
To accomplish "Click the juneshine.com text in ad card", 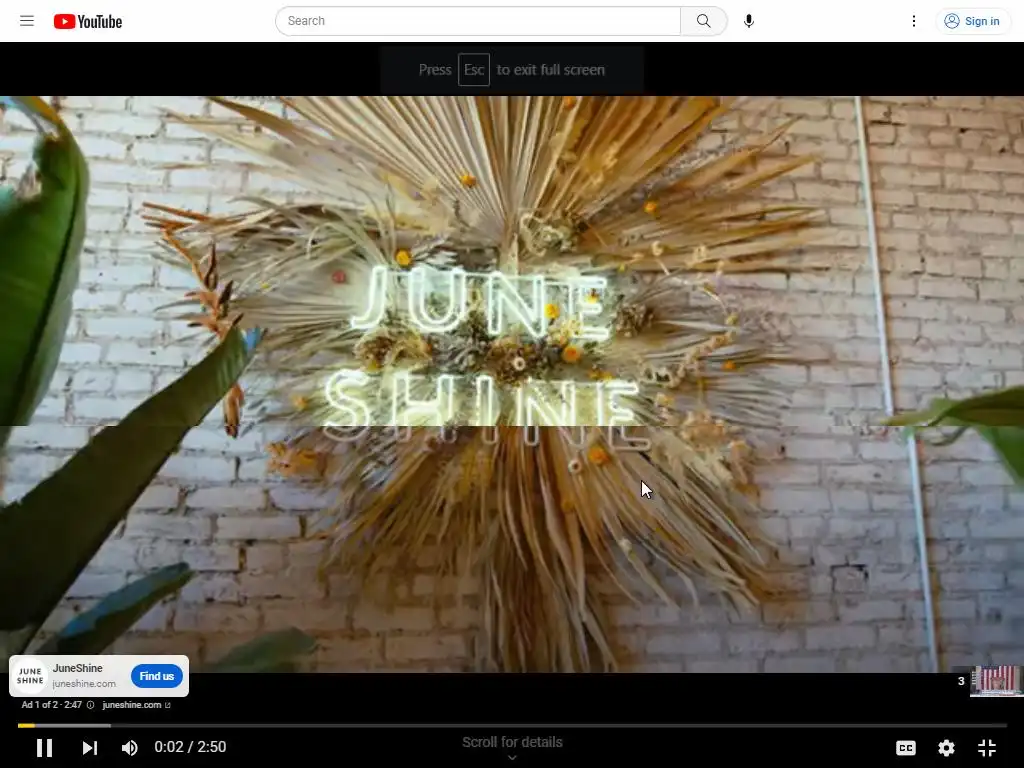I will pos(84,684).
